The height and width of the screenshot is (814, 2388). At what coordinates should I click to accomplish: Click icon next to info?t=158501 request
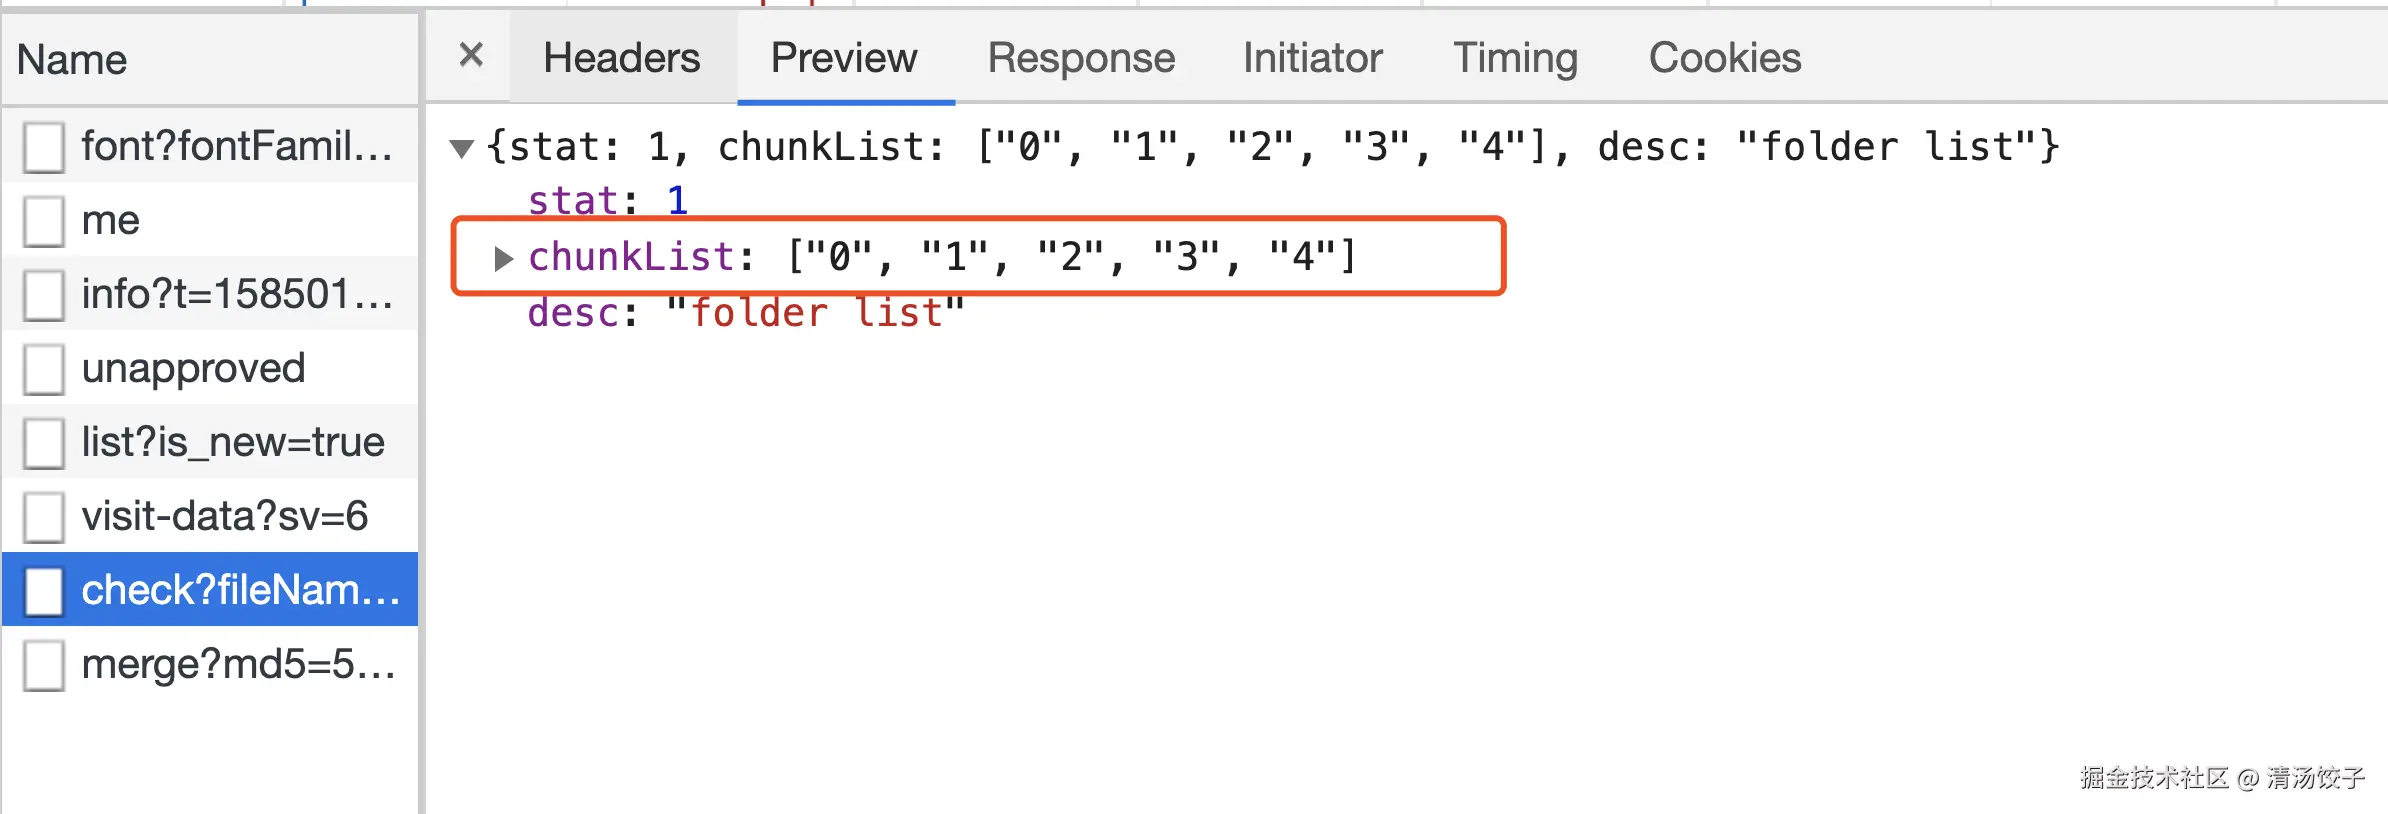[44, 295]
